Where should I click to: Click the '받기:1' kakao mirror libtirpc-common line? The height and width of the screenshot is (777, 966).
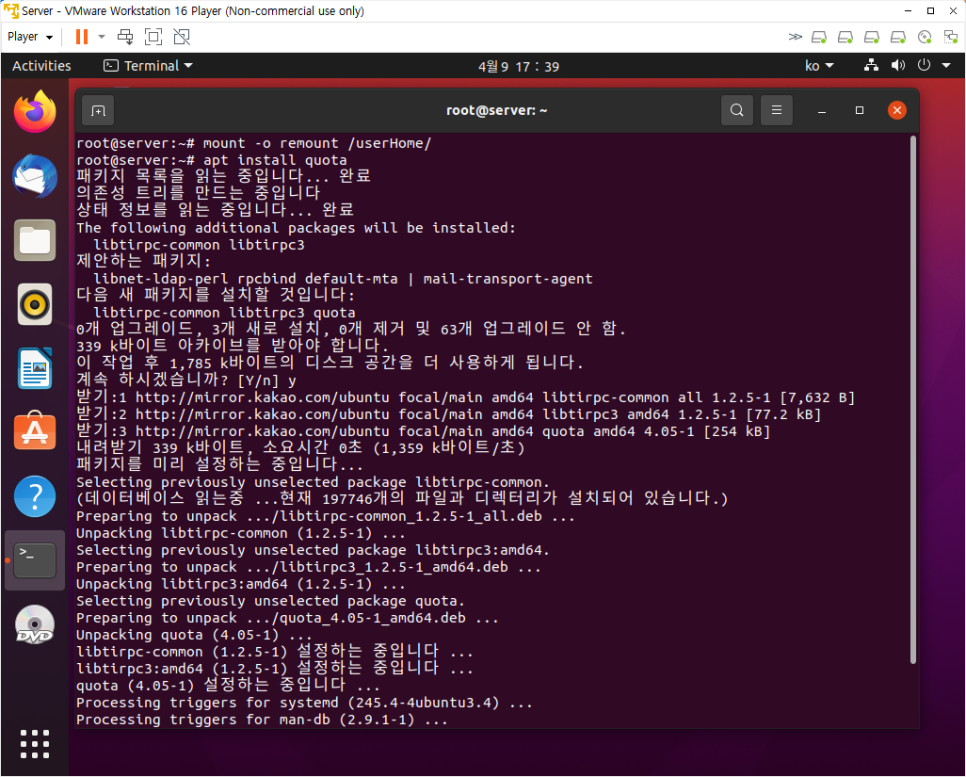pyautogui.click(x=465, y=397)
